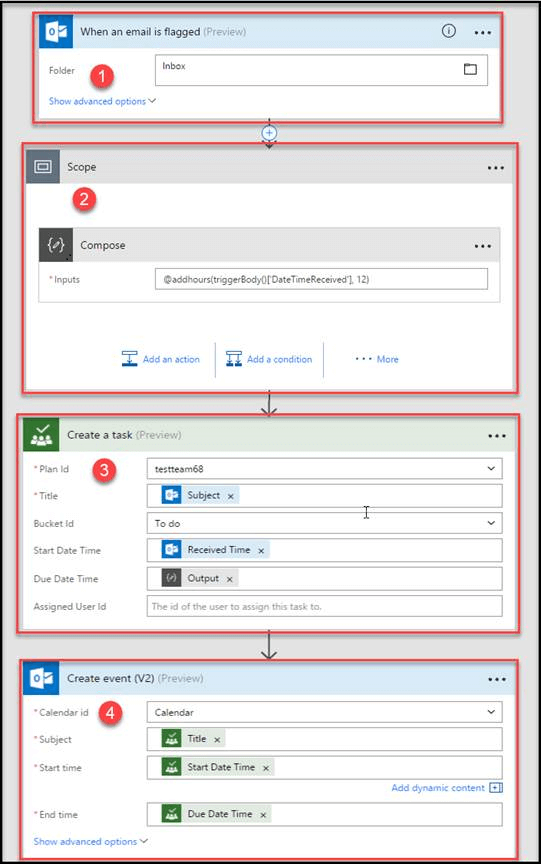This screenshot has height=864, width=541.
Task: Expand Calendar id dropdown
Action: [x=491, y=712]
